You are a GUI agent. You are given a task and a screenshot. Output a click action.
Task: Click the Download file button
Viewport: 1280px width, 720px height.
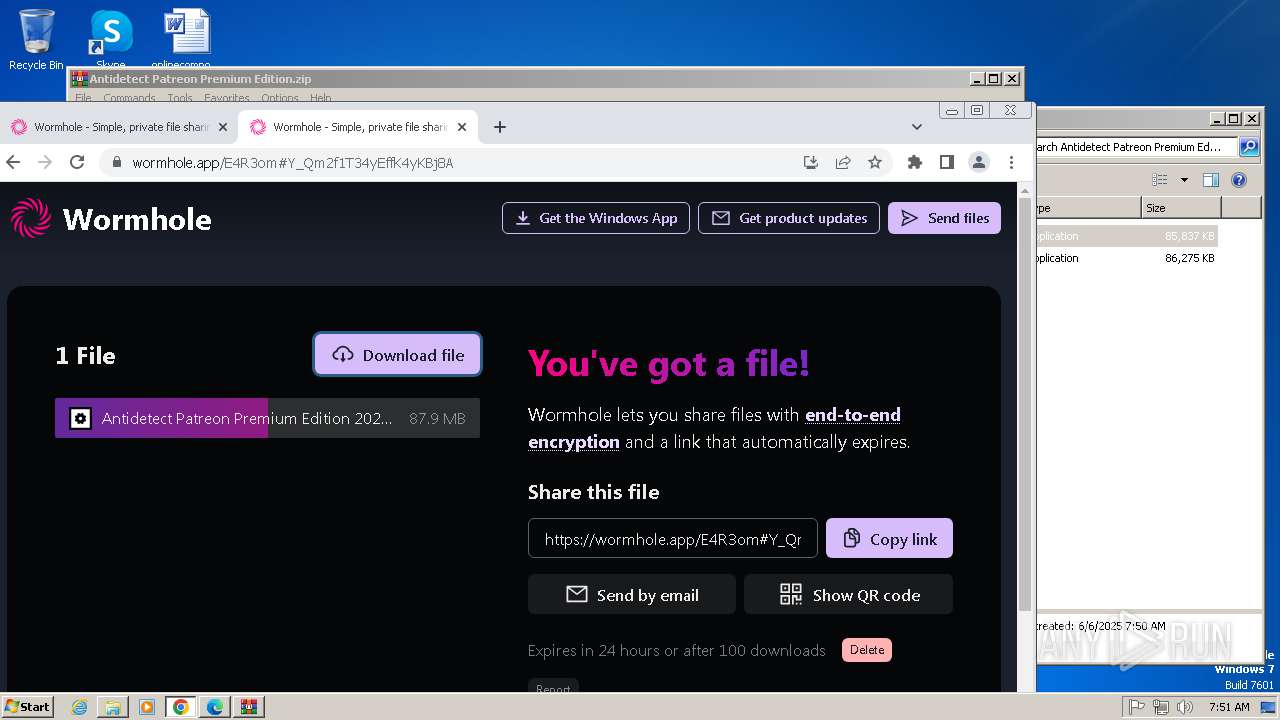coord(397,355)
